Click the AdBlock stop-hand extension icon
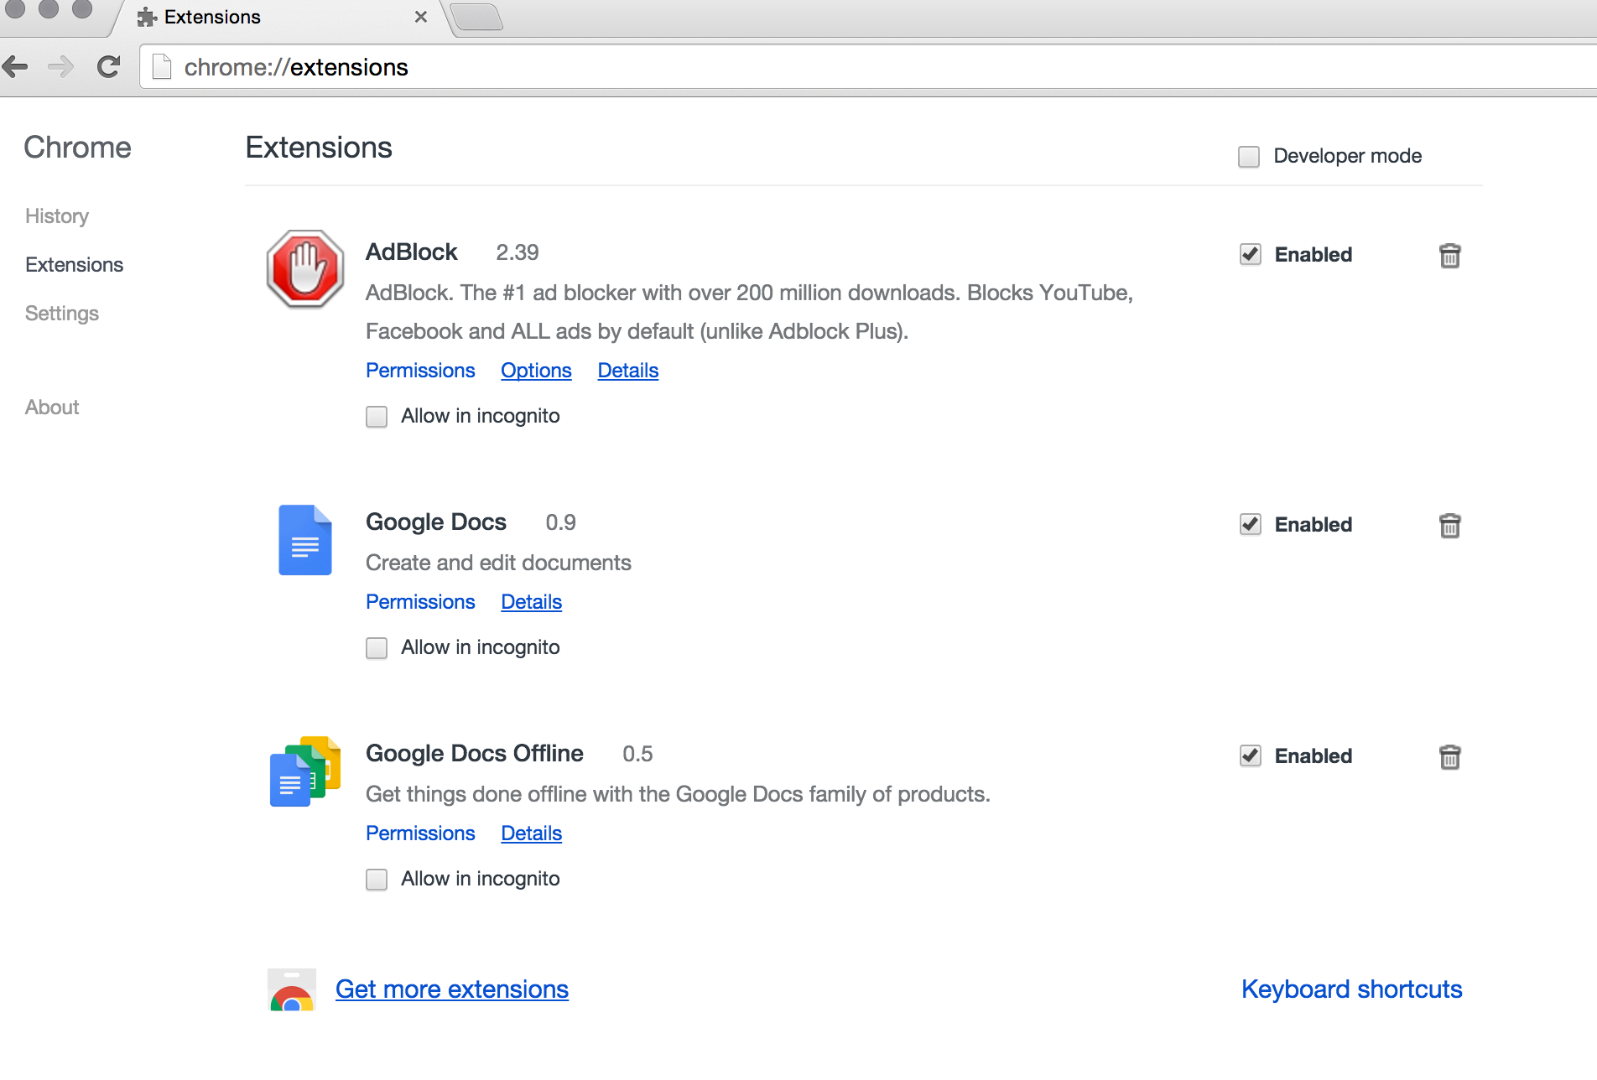This screenshot has width=1597, height=1080. click(305, 269)
